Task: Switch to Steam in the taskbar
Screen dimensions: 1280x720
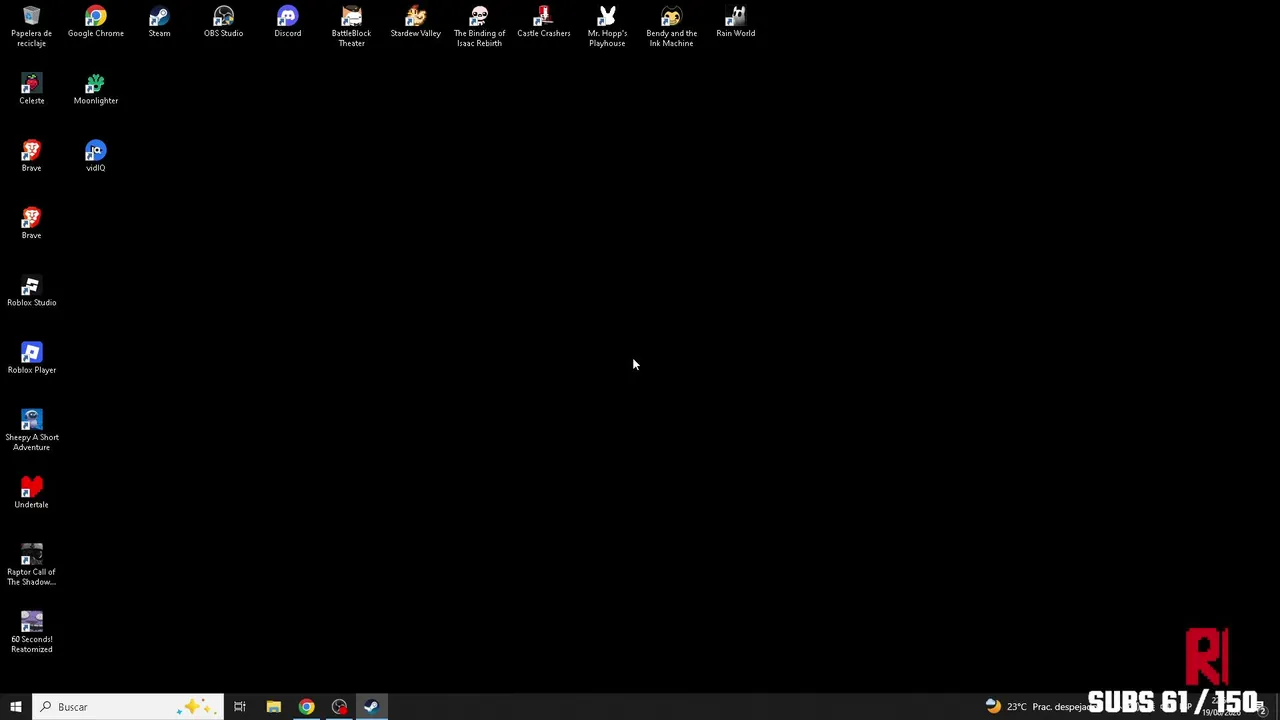Action: pos(371,707)
